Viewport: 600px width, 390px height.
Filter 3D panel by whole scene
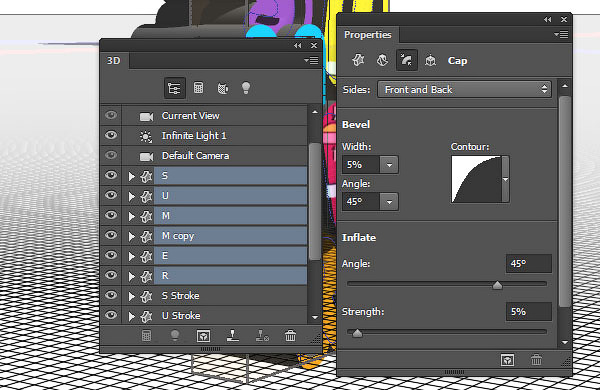click(174, 88)
